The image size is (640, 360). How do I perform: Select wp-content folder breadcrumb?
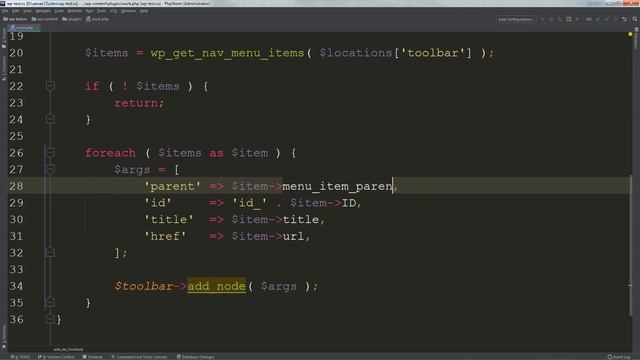point(45,19)
